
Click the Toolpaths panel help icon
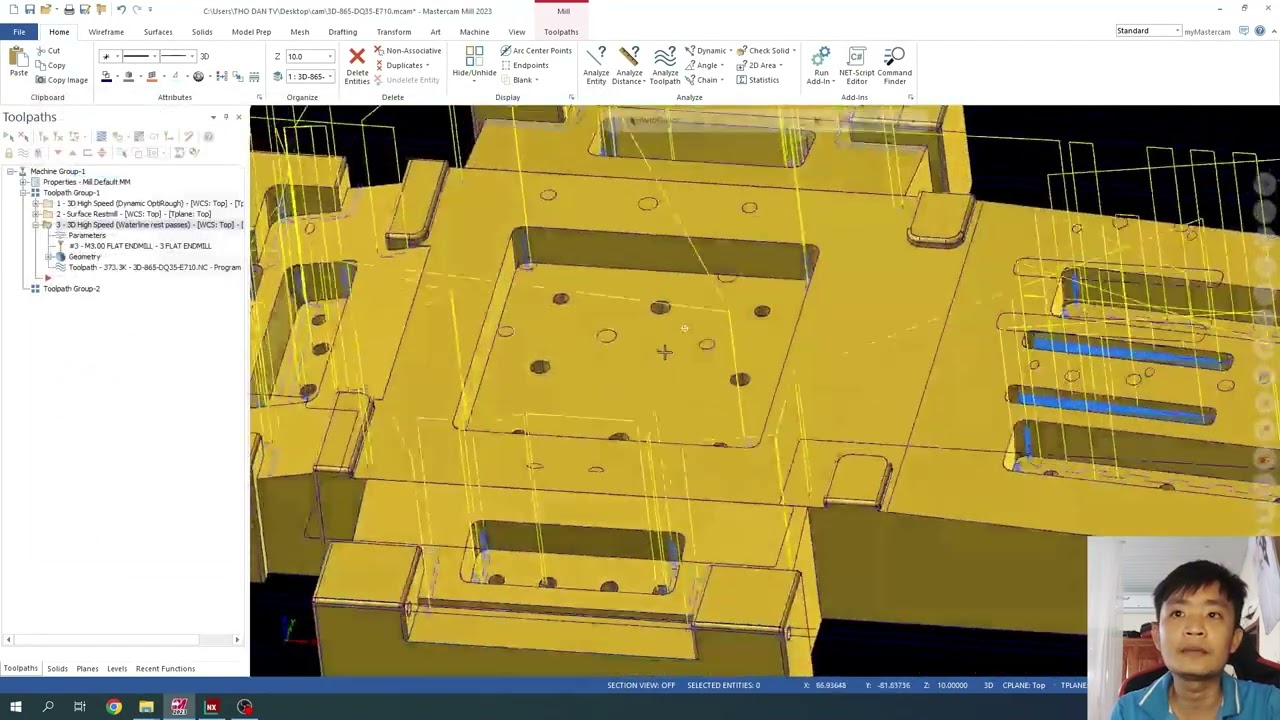208,136
